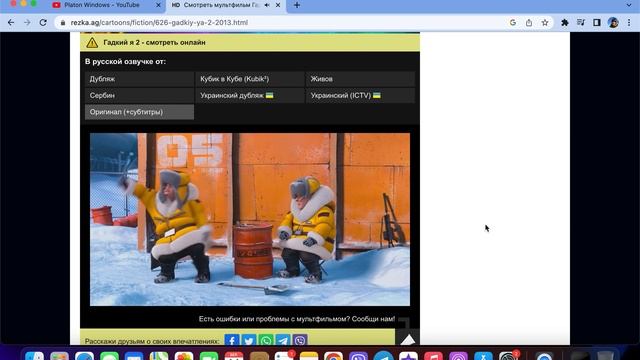Open the Chrome extensions puzzle icon
This screenshot has height=360, width=640.
coord(564,23)
